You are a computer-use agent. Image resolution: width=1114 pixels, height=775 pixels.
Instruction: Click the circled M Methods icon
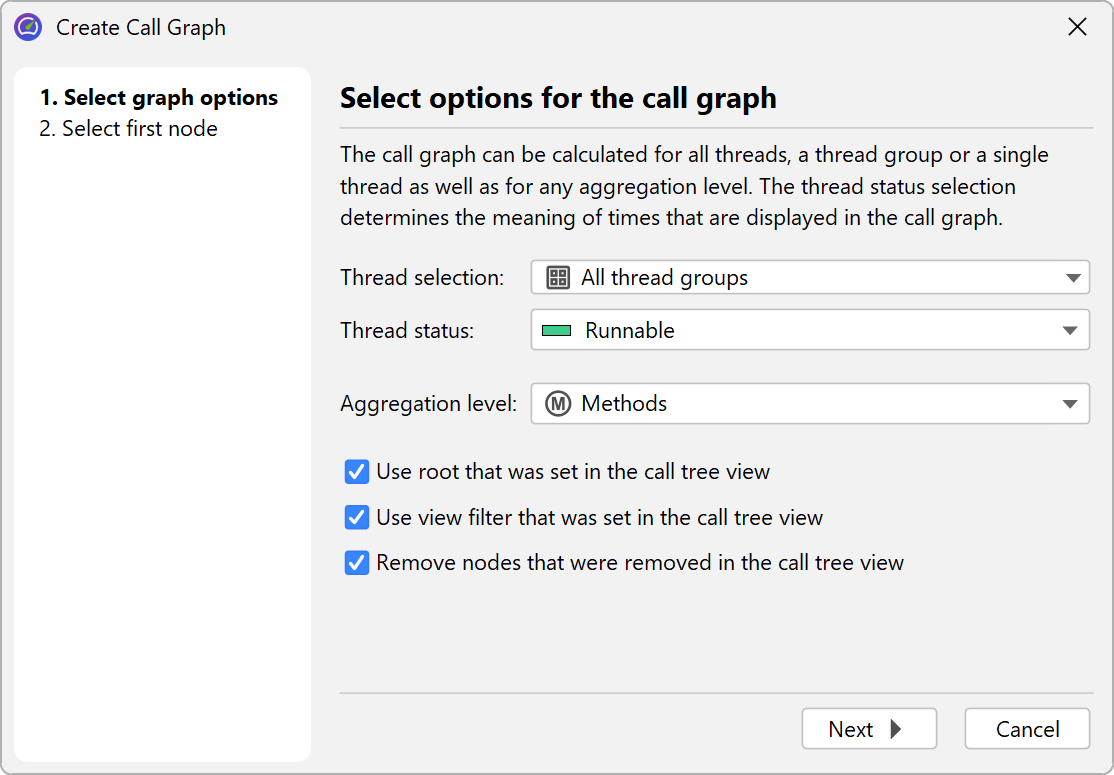(x=558, y=404)
